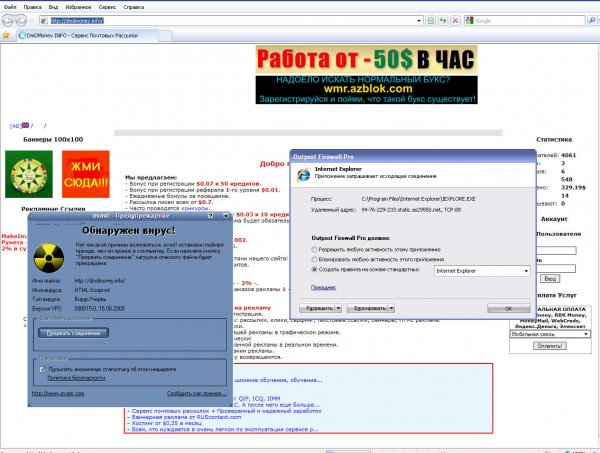Expand the arrow next to Разрешить button
Image resolution: width=600 pixels, height=453 pixels.
[x=338, y=308]
